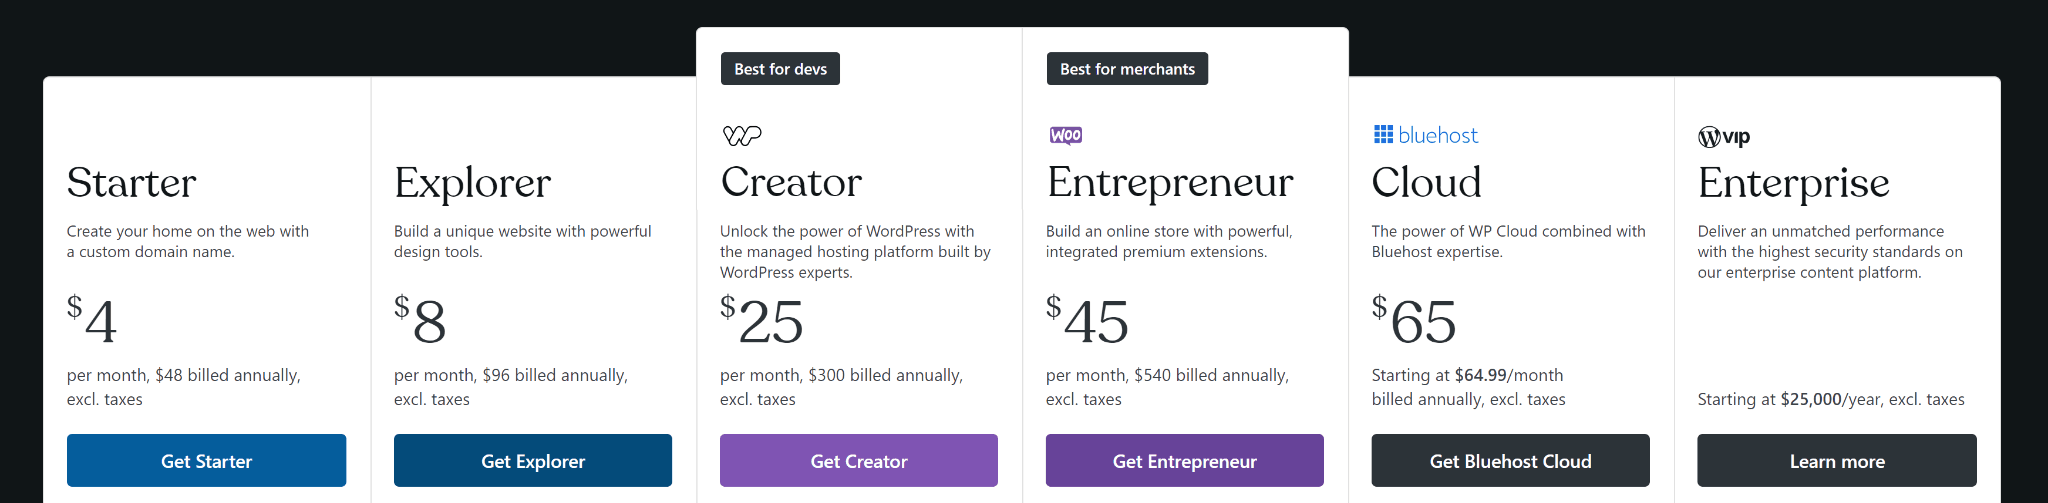Choose the Get Explorer button
2048x503 pixels.
pos(533,461)
